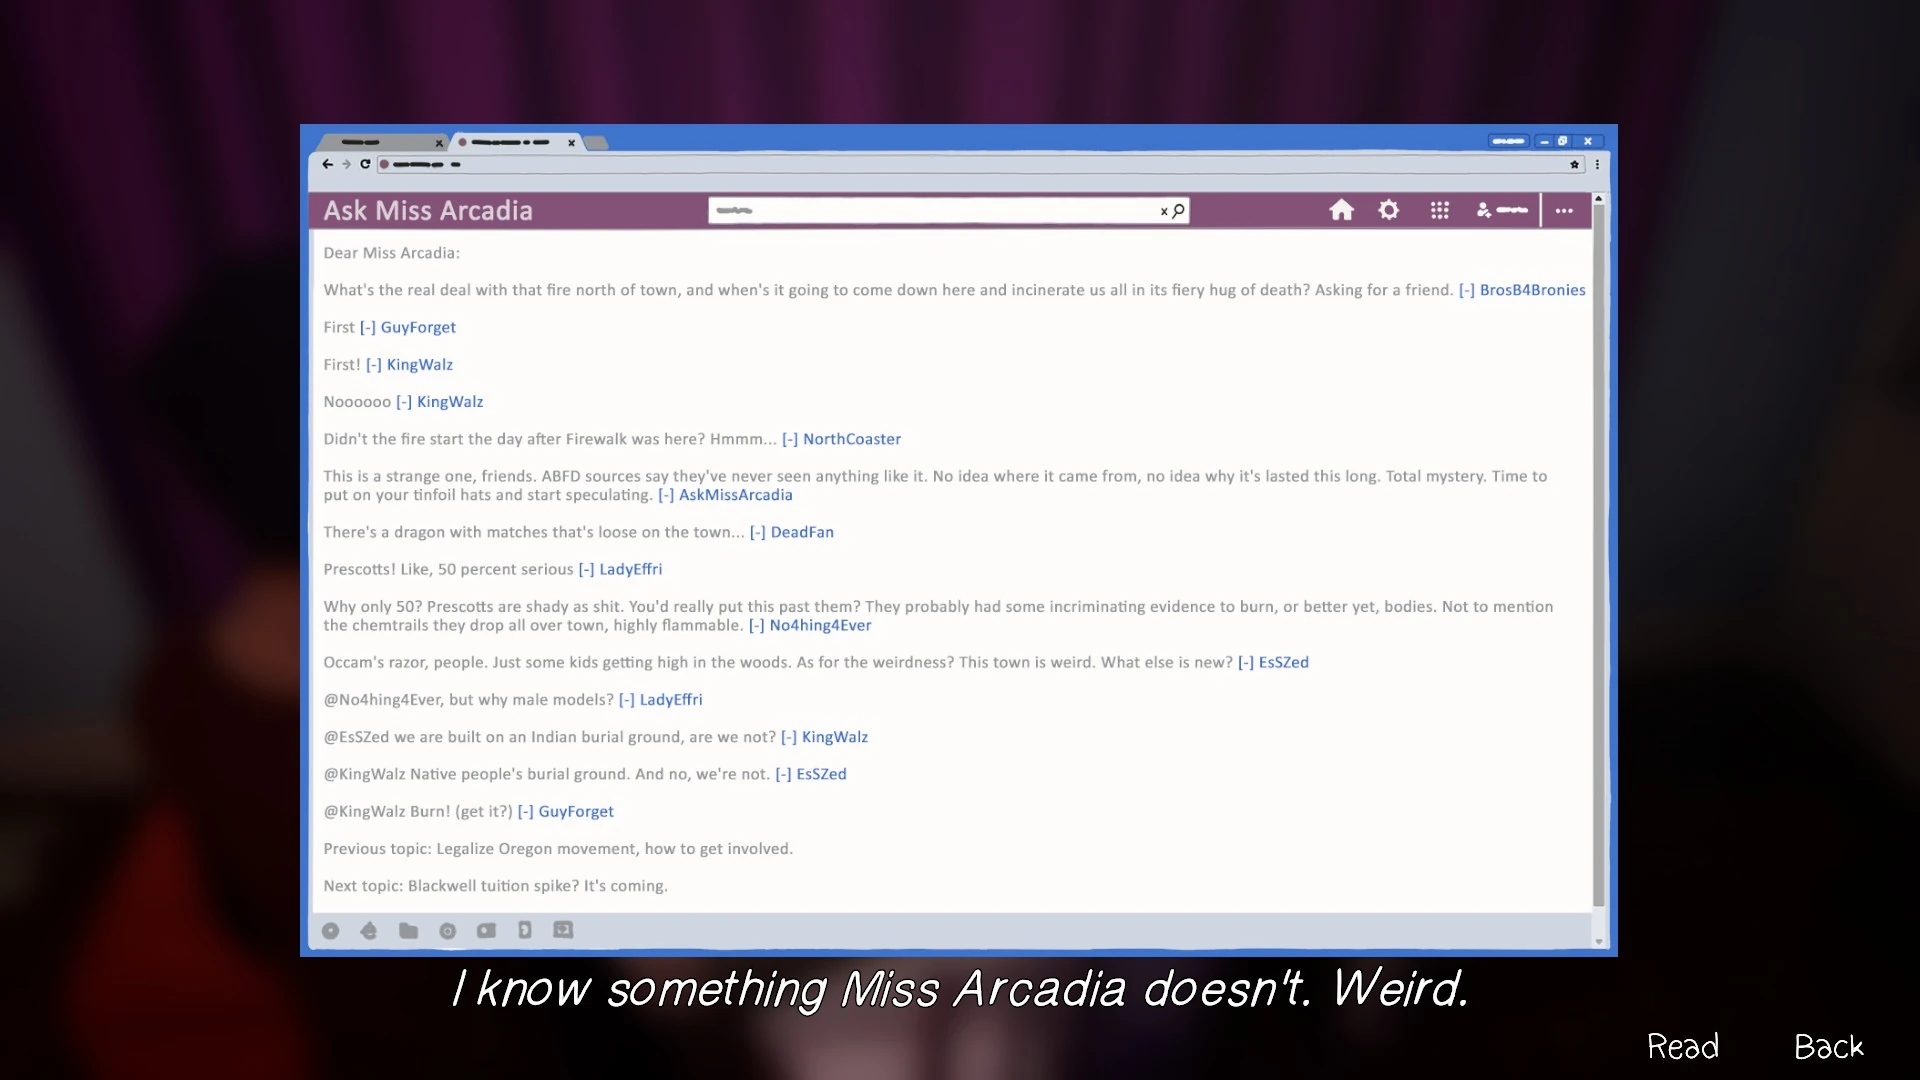Screen dimensions: 1920x1080
Task: Collapse the BrosB4Bronies post with [-]
Action: coord(1466,290)
